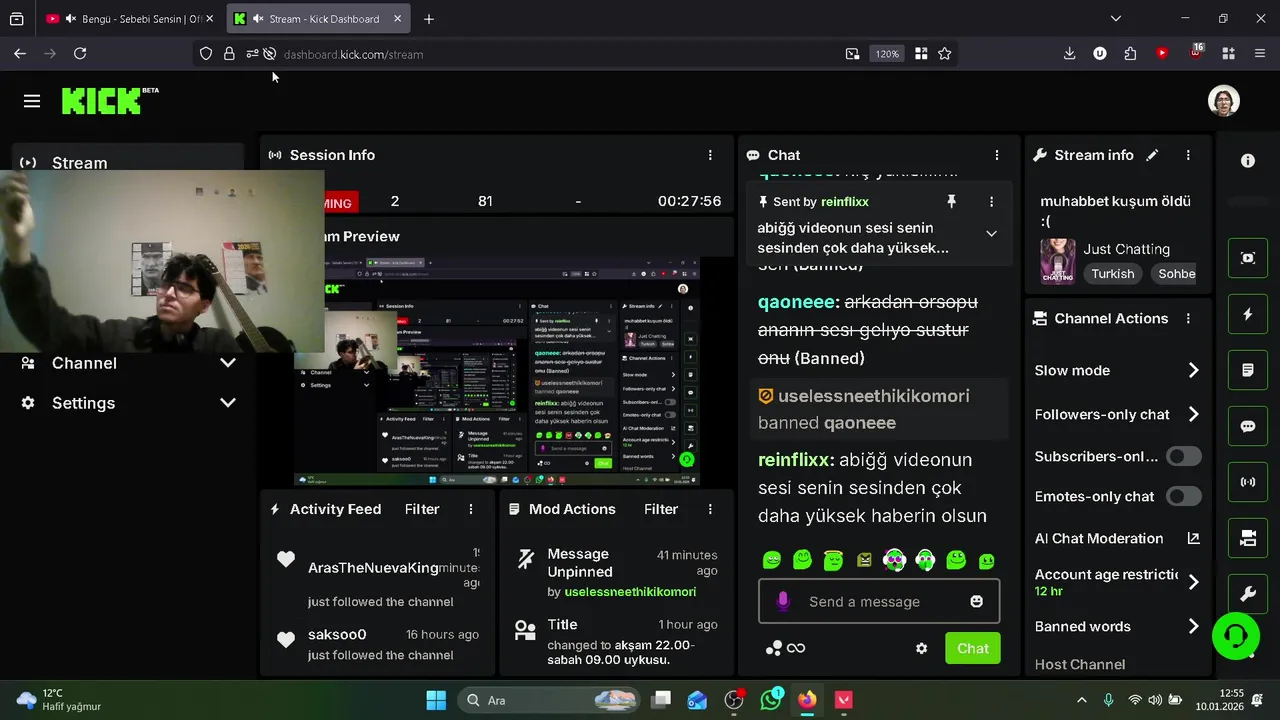Viewport: 1280px width, 720px height.
Task: Click the wrench sidebar icon
Action: point(1248,594)
